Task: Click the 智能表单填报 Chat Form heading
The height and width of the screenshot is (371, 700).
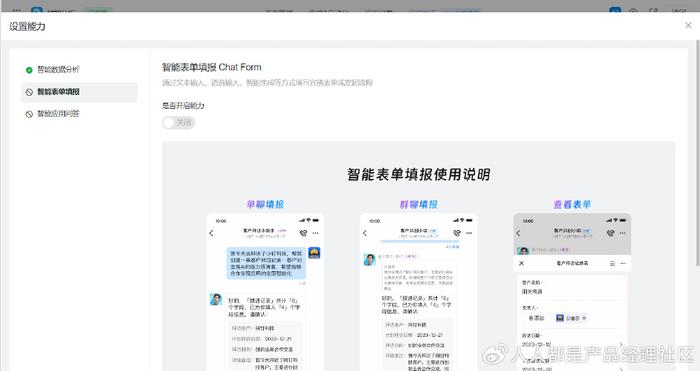Action: 212,67
